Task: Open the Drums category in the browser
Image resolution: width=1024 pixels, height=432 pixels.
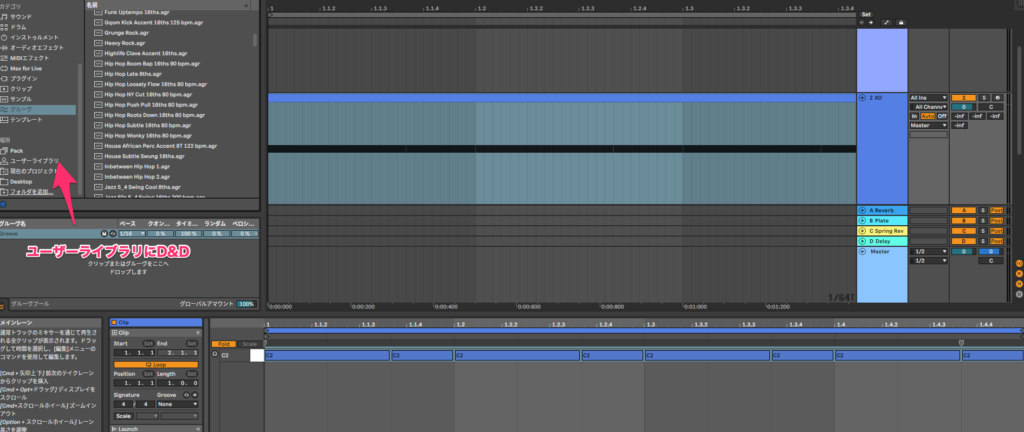Action: coord(21,26)
